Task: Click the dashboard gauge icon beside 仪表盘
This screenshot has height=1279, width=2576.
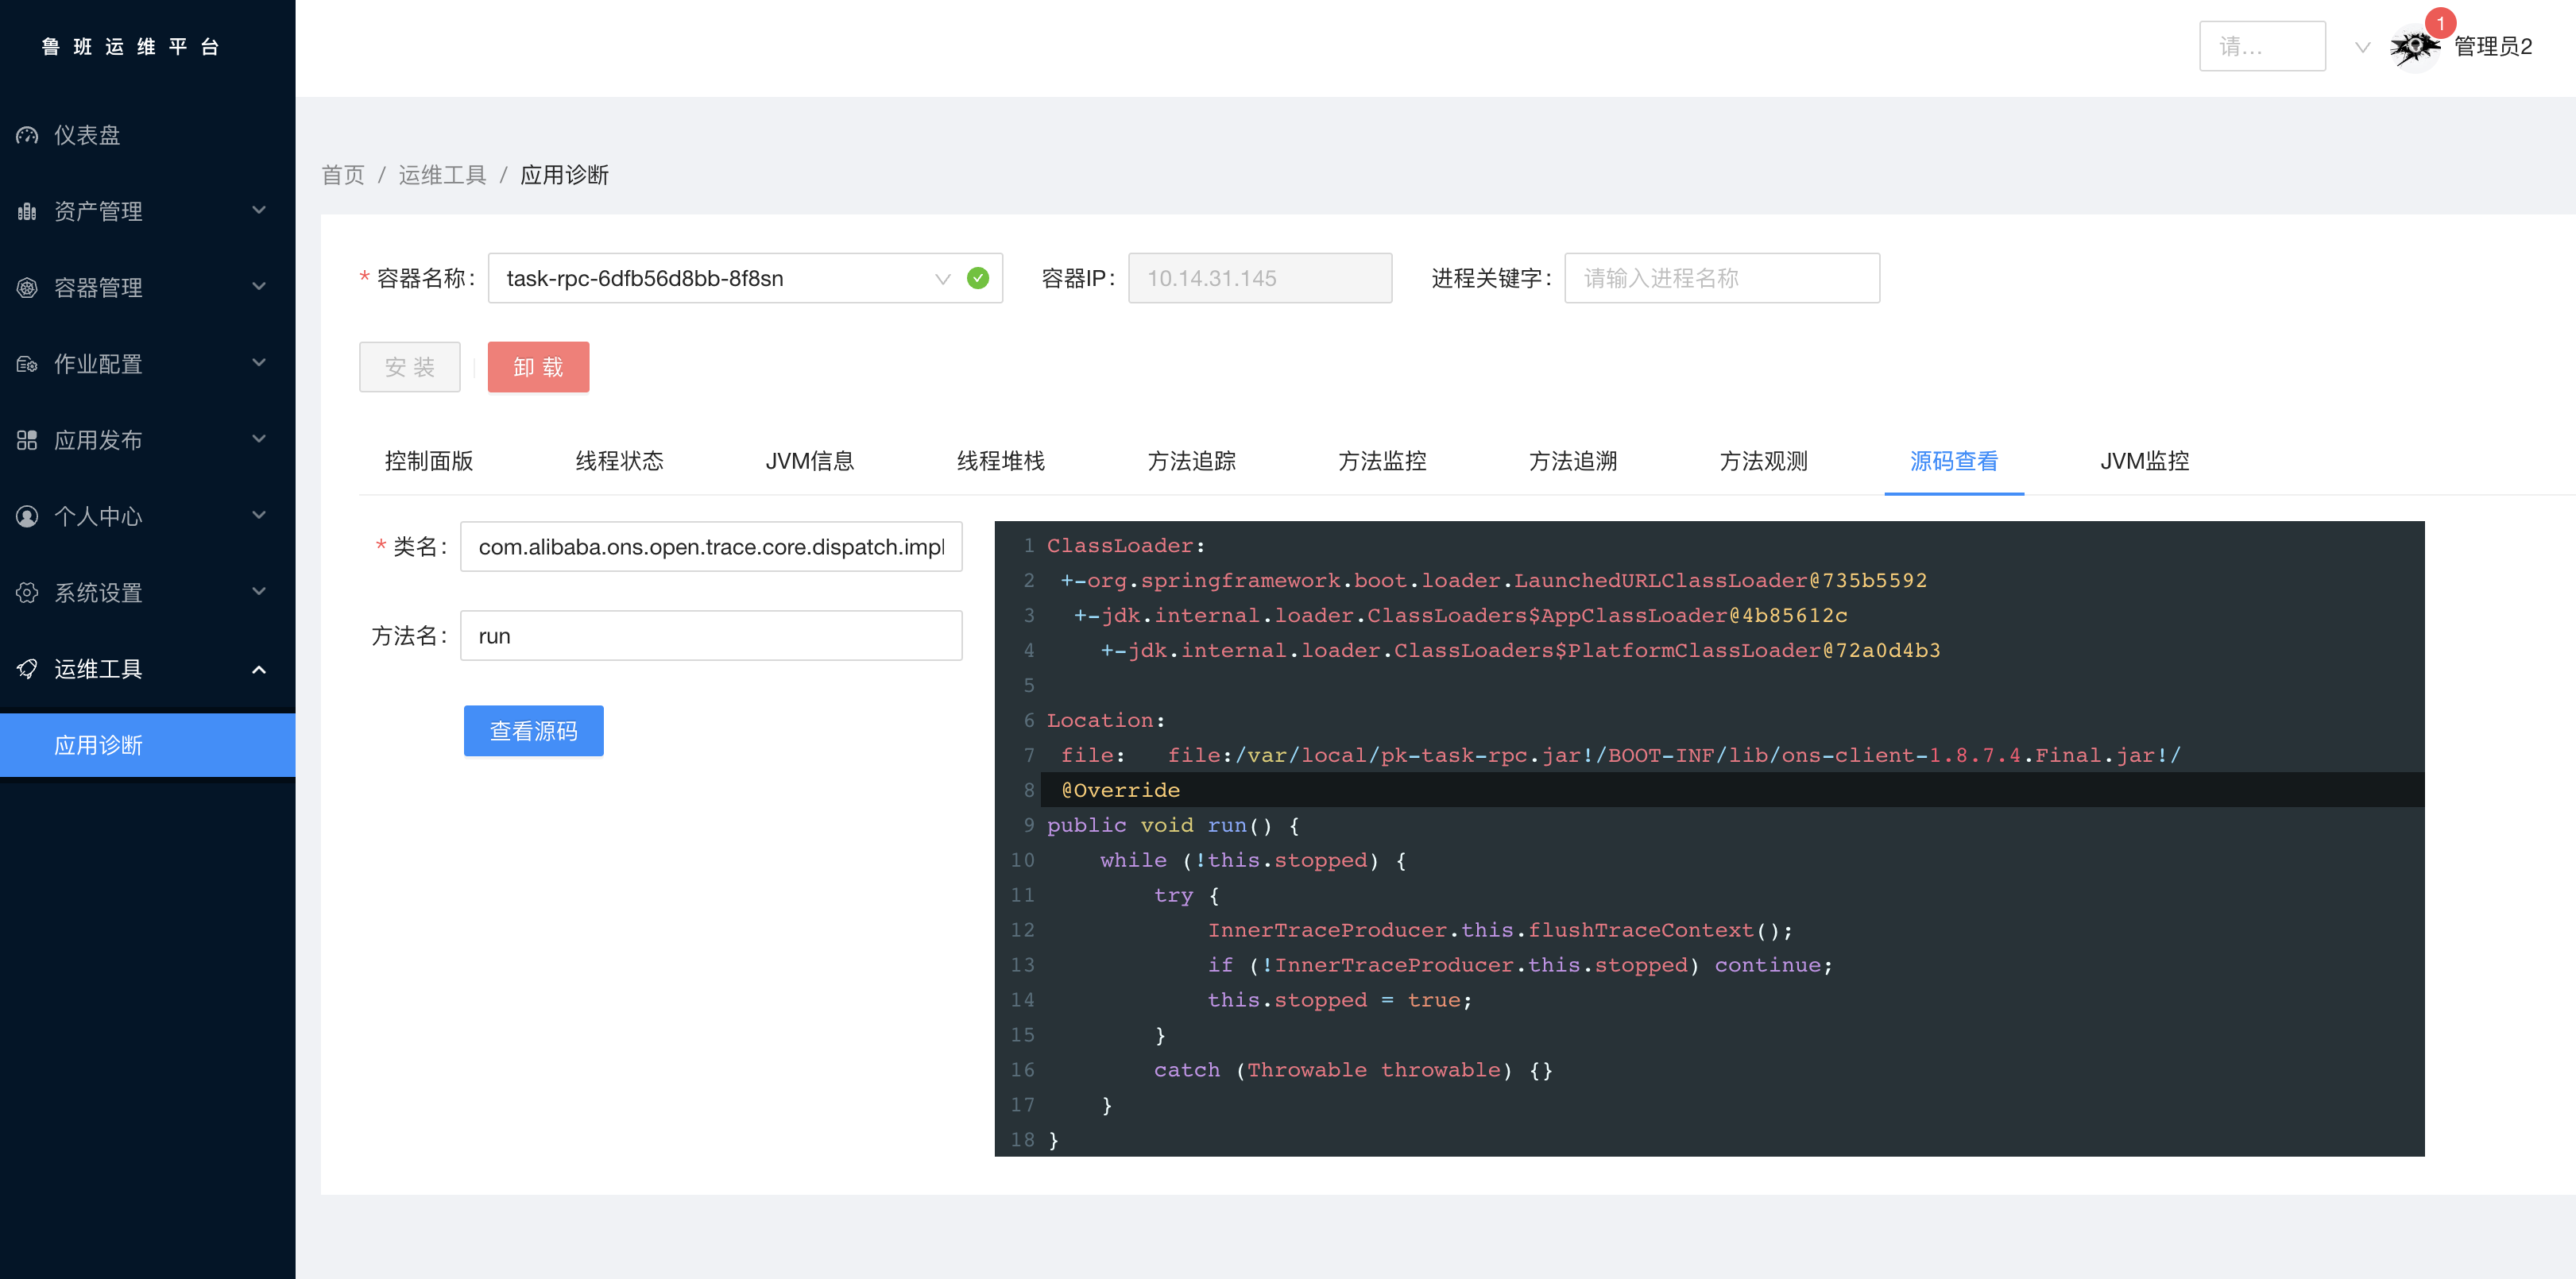Action: [x=27, y=135]
